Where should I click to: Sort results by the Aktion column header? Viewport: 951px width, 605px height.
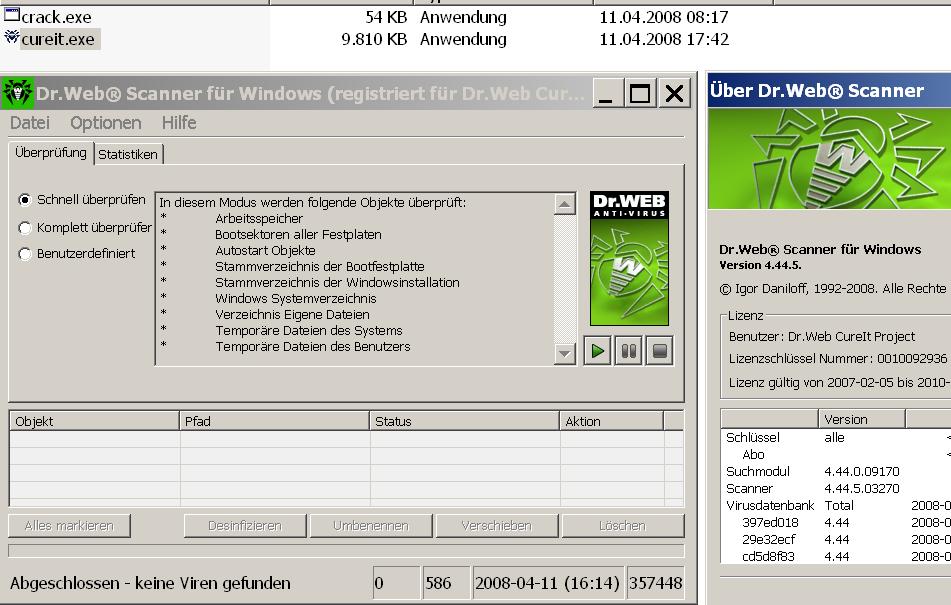point(611,421)
